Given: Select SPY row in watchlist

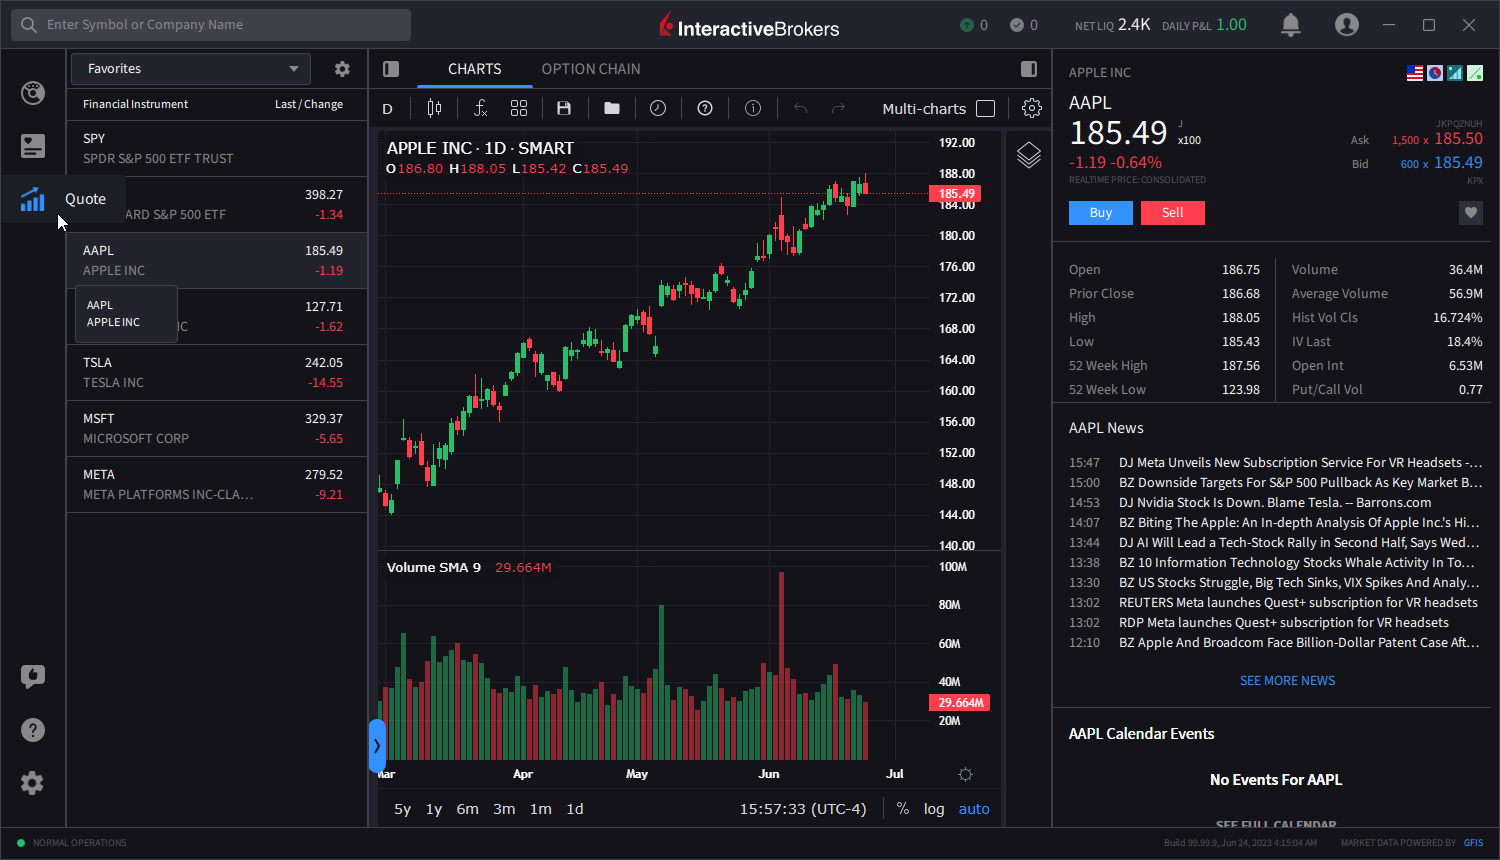Looking at the screenshot, I should click(217, 148).
